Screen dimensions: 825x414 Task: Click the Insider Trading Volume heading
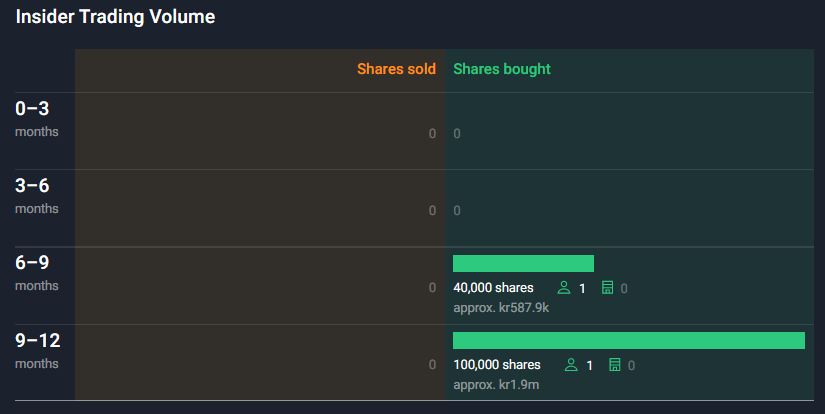115,17
